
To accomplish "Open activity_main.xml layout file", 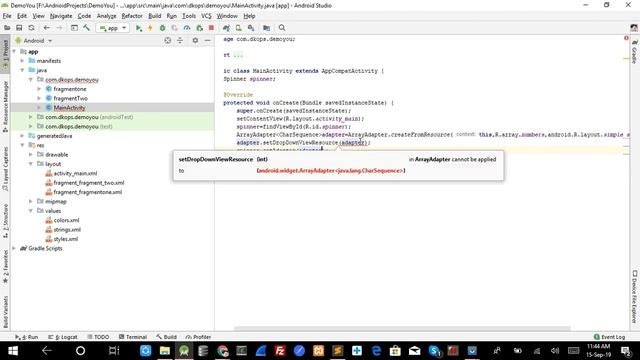I will [75, 173].
